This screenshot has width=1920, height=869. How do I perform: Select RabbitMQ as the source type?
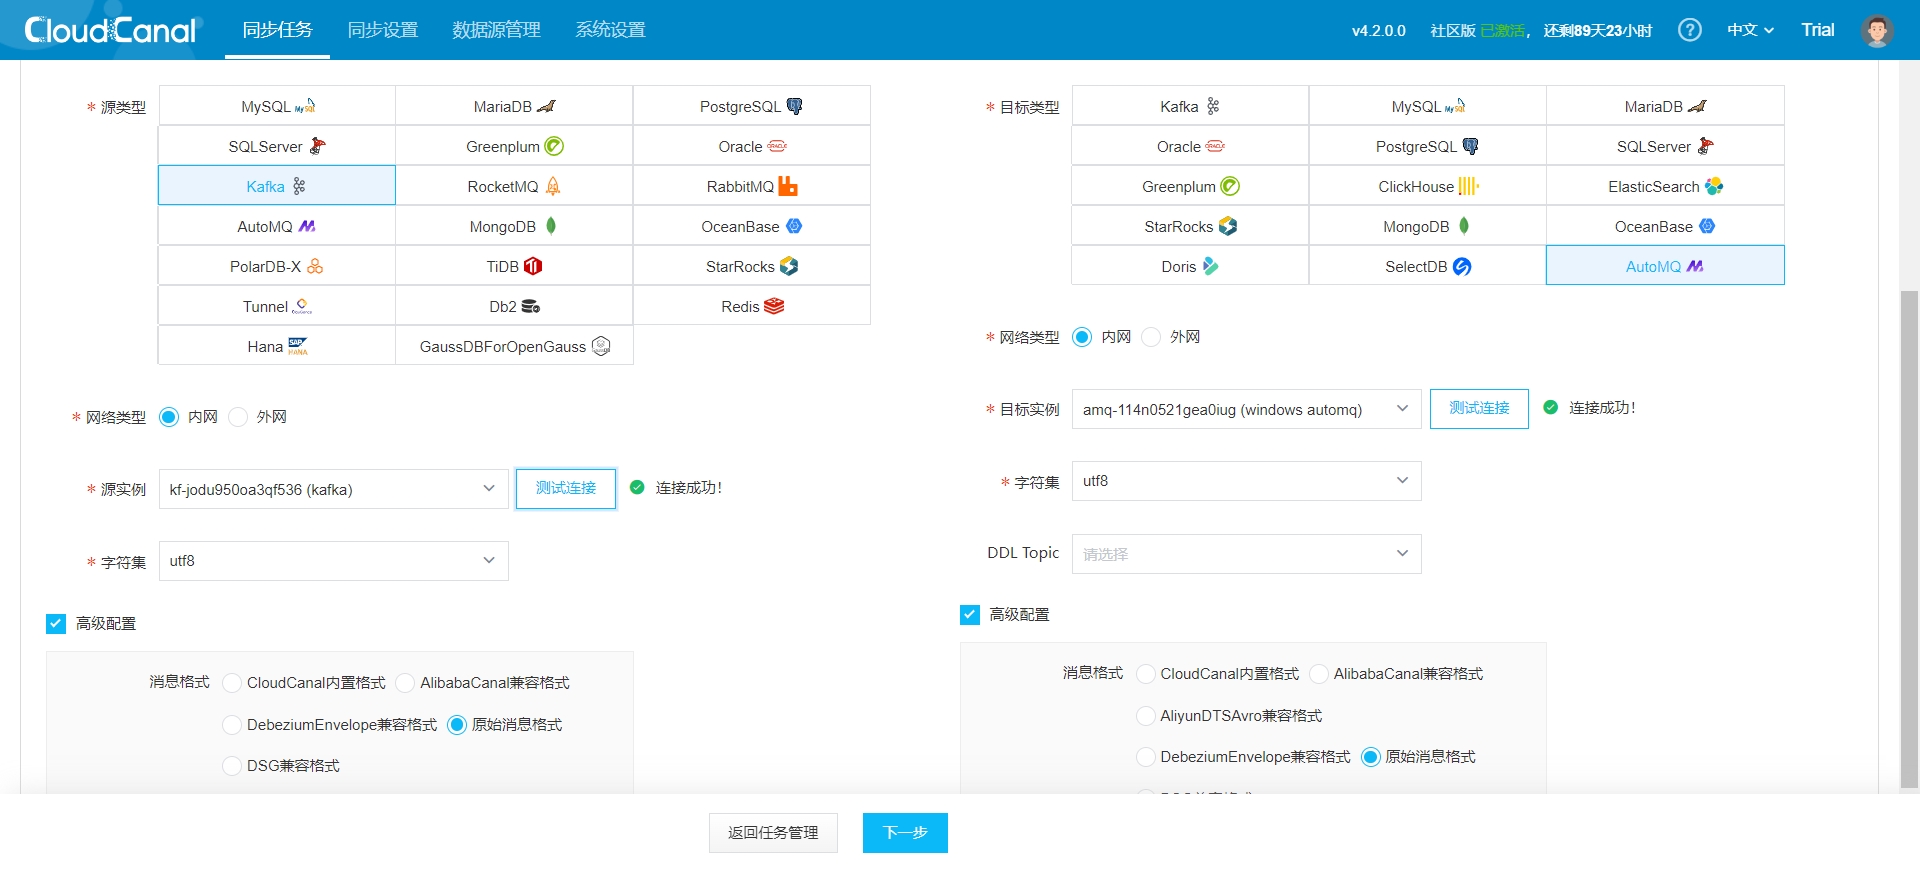pos(751,186)
